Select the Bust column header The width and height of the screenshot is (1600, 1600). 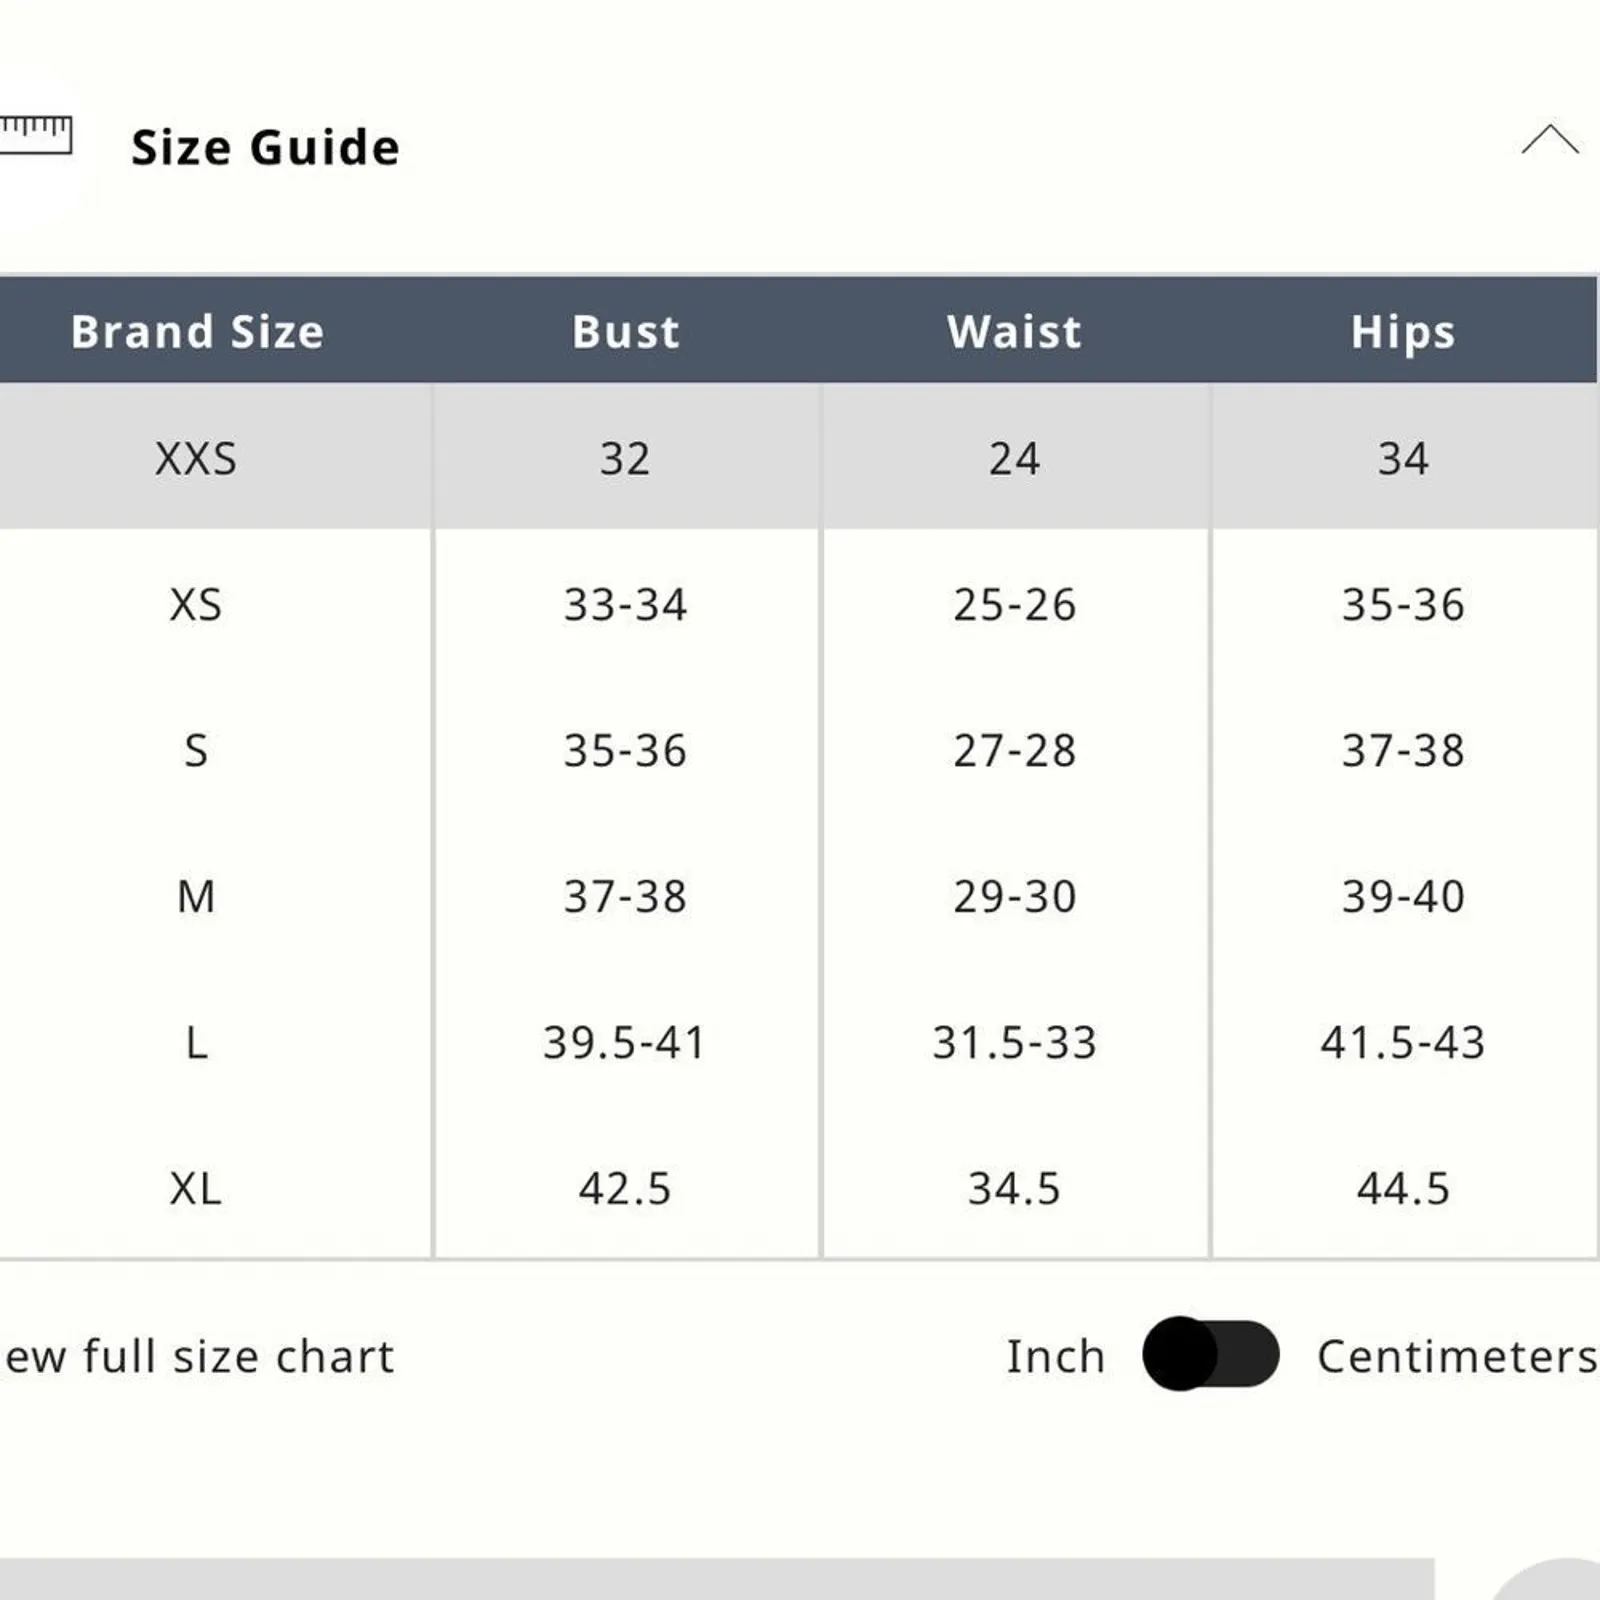point(625,331)
